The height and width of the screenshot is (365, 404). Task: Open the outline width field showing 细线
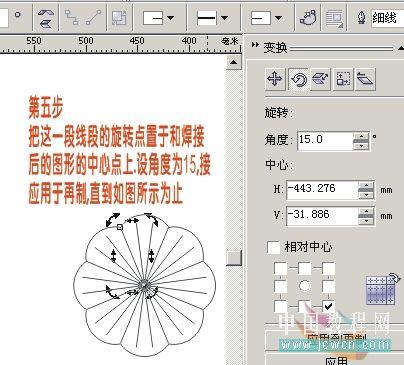pos(387,18)
